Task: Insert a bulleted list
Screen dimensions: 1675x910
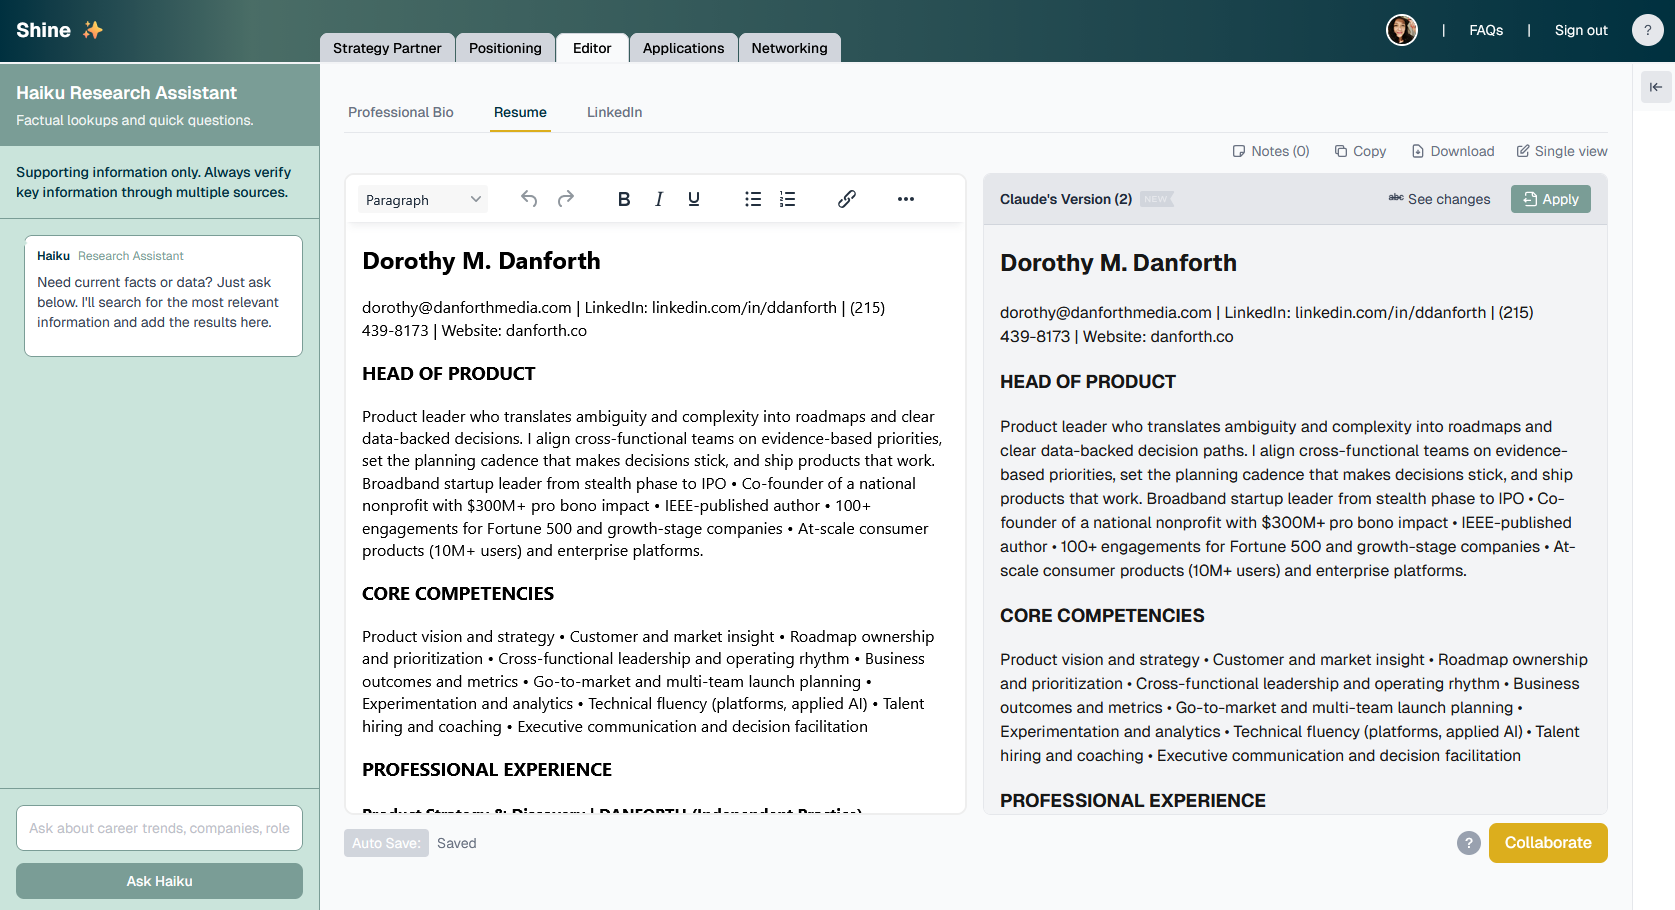Action: click(x=752, y=198)
